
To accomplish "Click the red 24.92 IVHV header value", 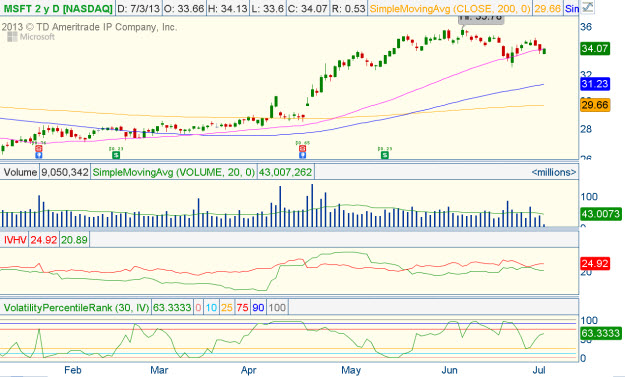I will 44,240.
